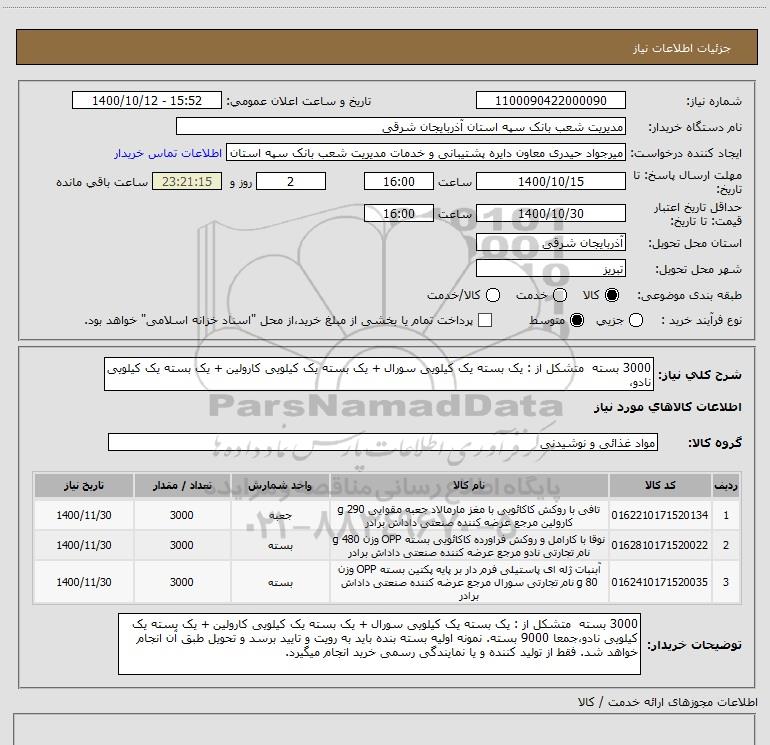Click the کد کالا column header

pyautogui.click(x=660, y=486)
